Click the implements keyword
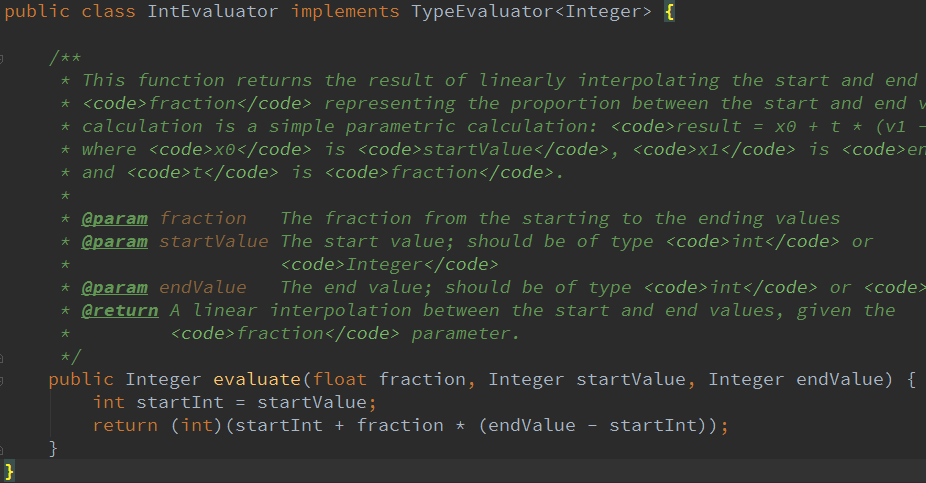This screenshot has width=926, height=483. 345,12
